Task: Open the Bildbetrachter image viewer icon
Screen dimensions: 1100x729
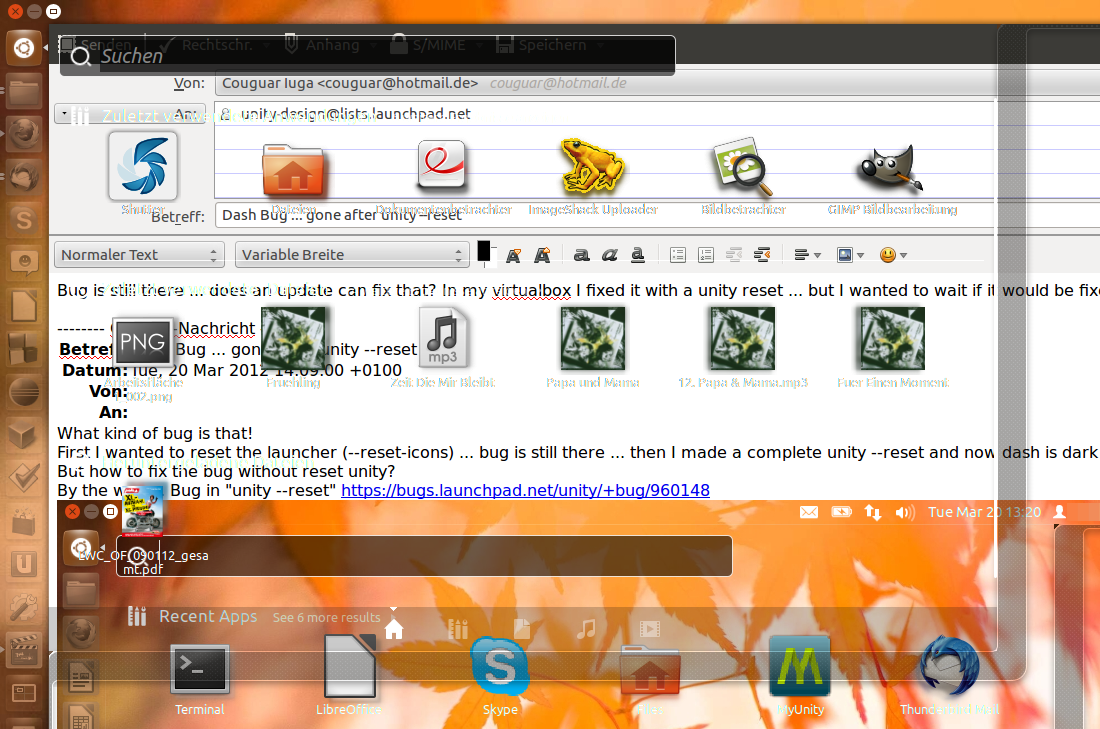Action: 743,167
